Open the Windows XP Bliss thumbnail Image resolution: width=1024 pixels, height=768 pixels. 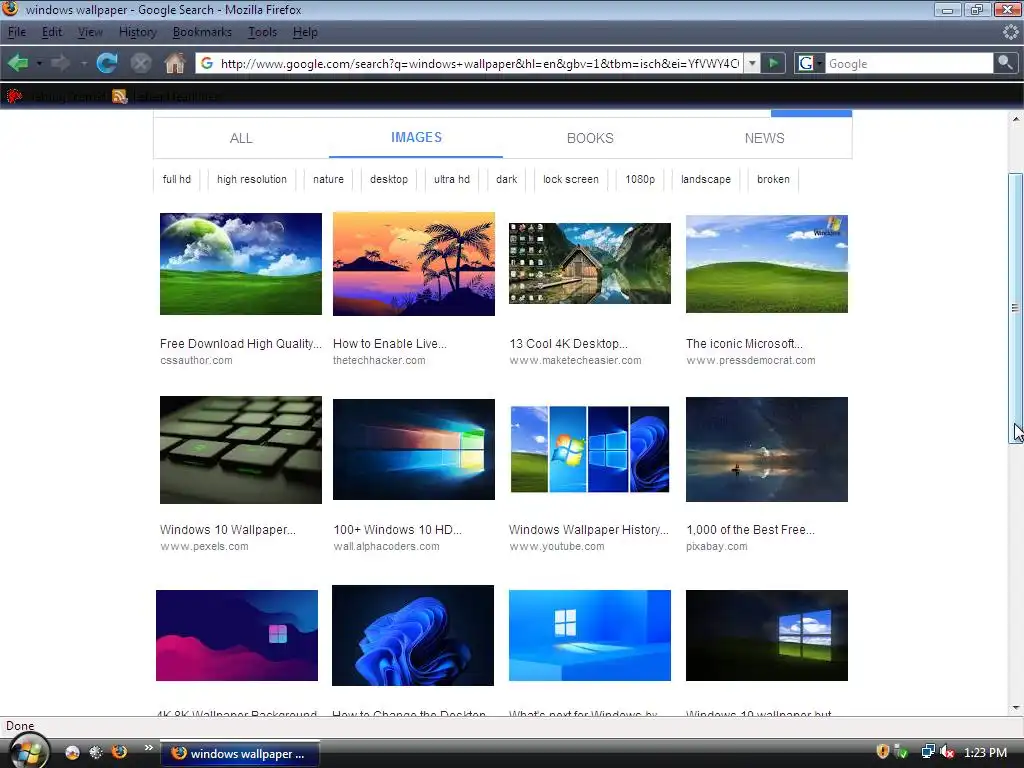click(x=767, y=264)
